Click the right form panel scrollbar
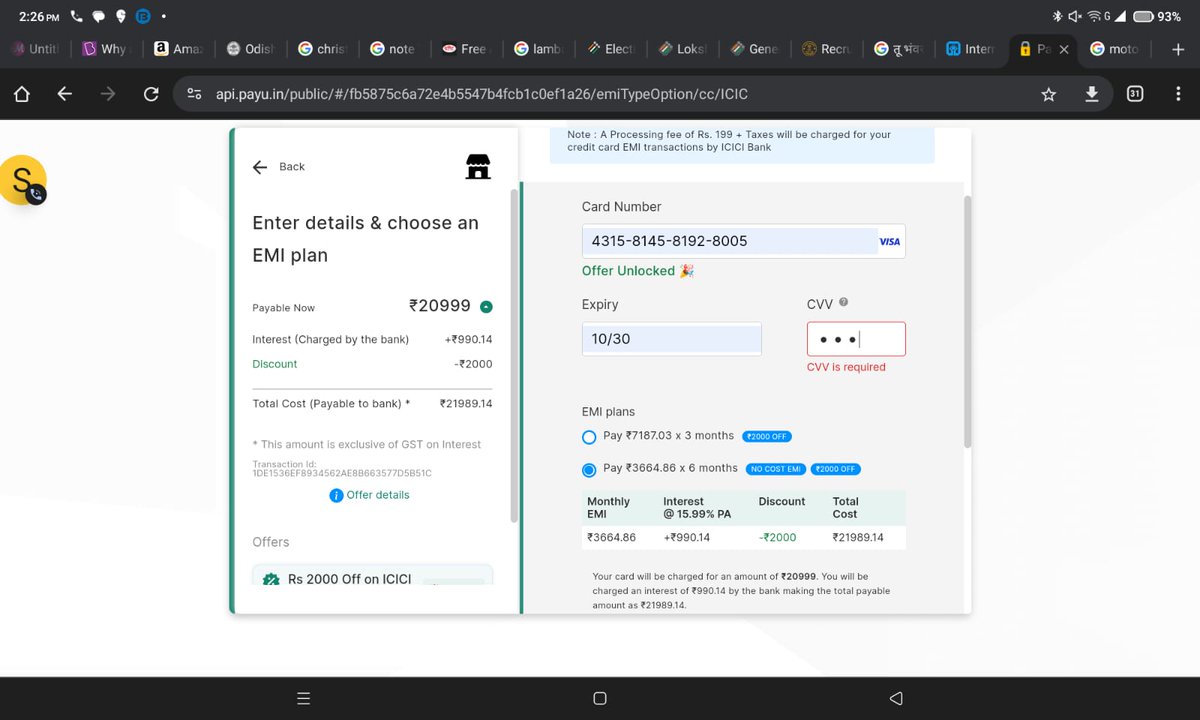This screenshot has width=1200, height=720. pyautogui.click(x=967, y=320)
